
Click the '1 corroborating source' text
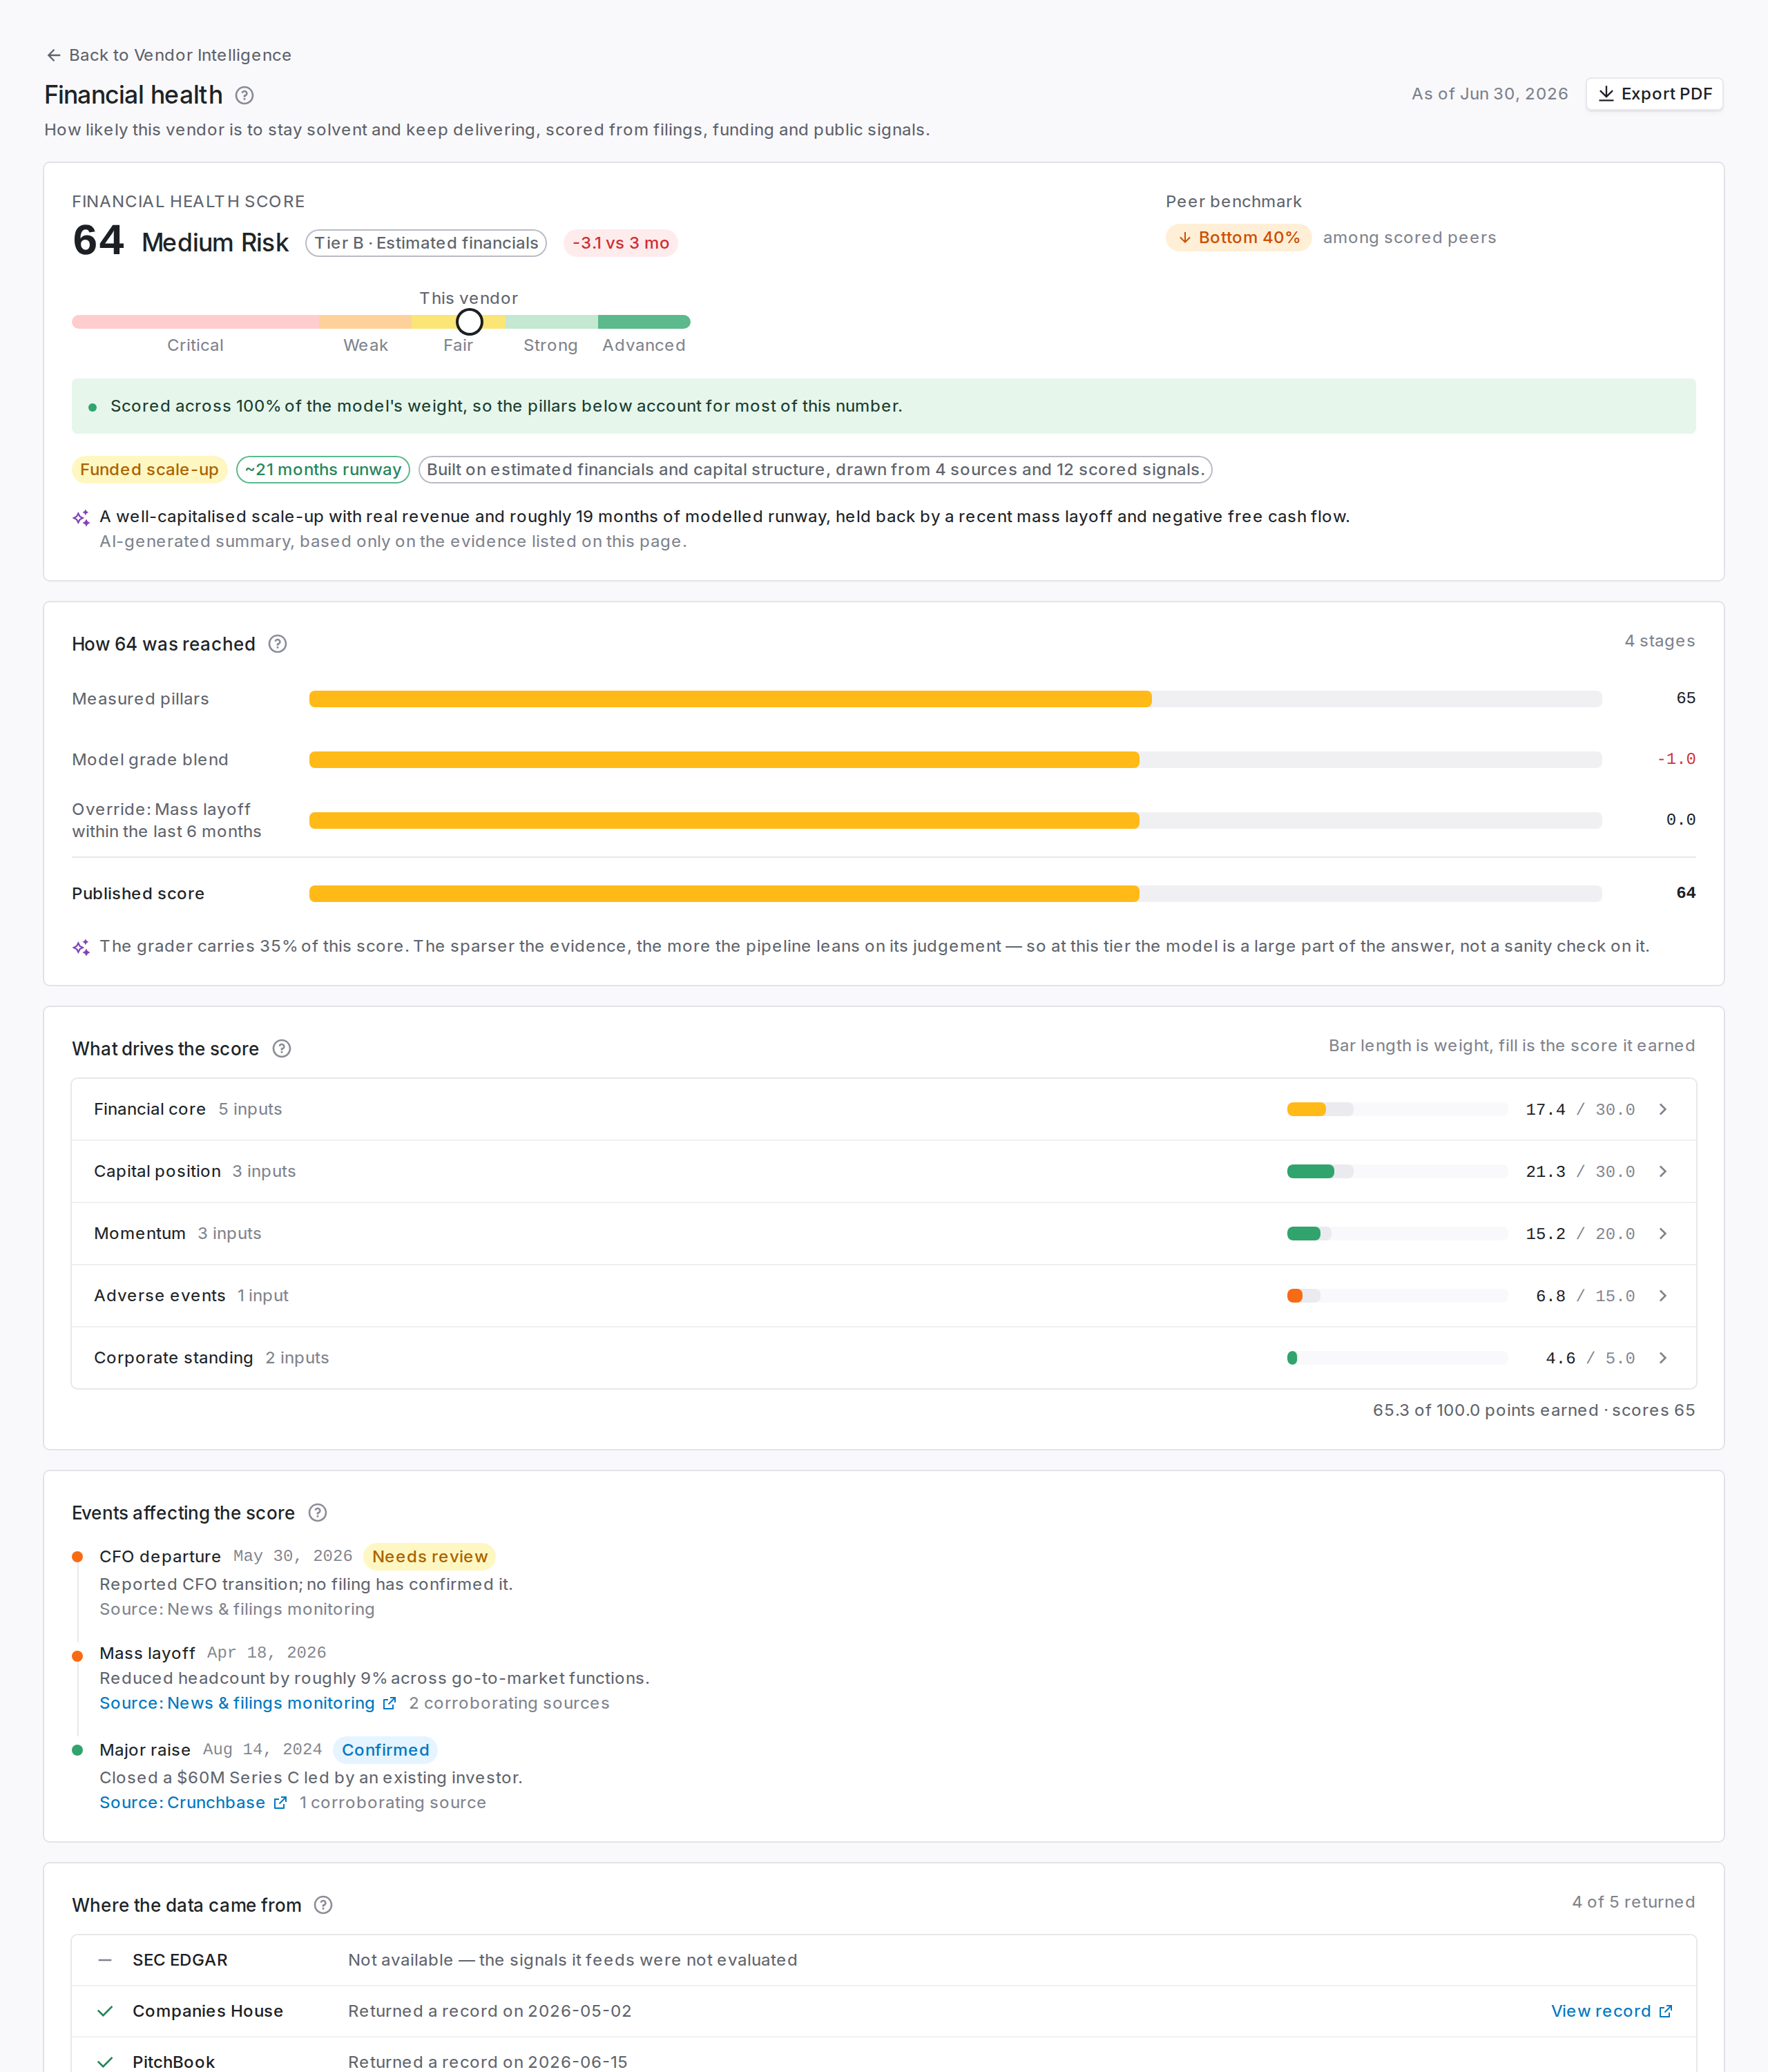click(x=393, y=1802)
